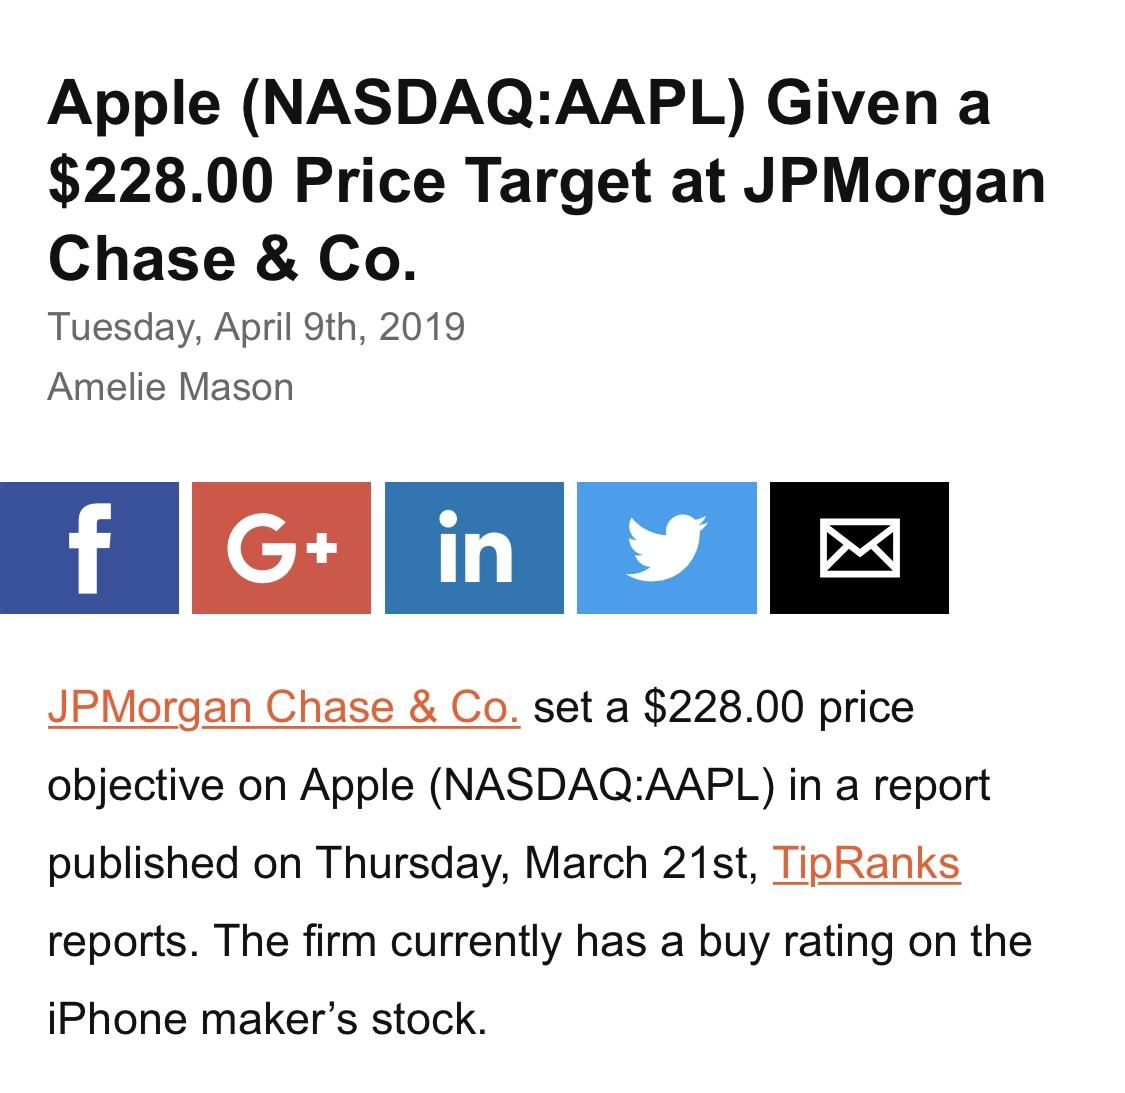Follow the TipRanks link

pyautogui.click(x=866, y=864)
